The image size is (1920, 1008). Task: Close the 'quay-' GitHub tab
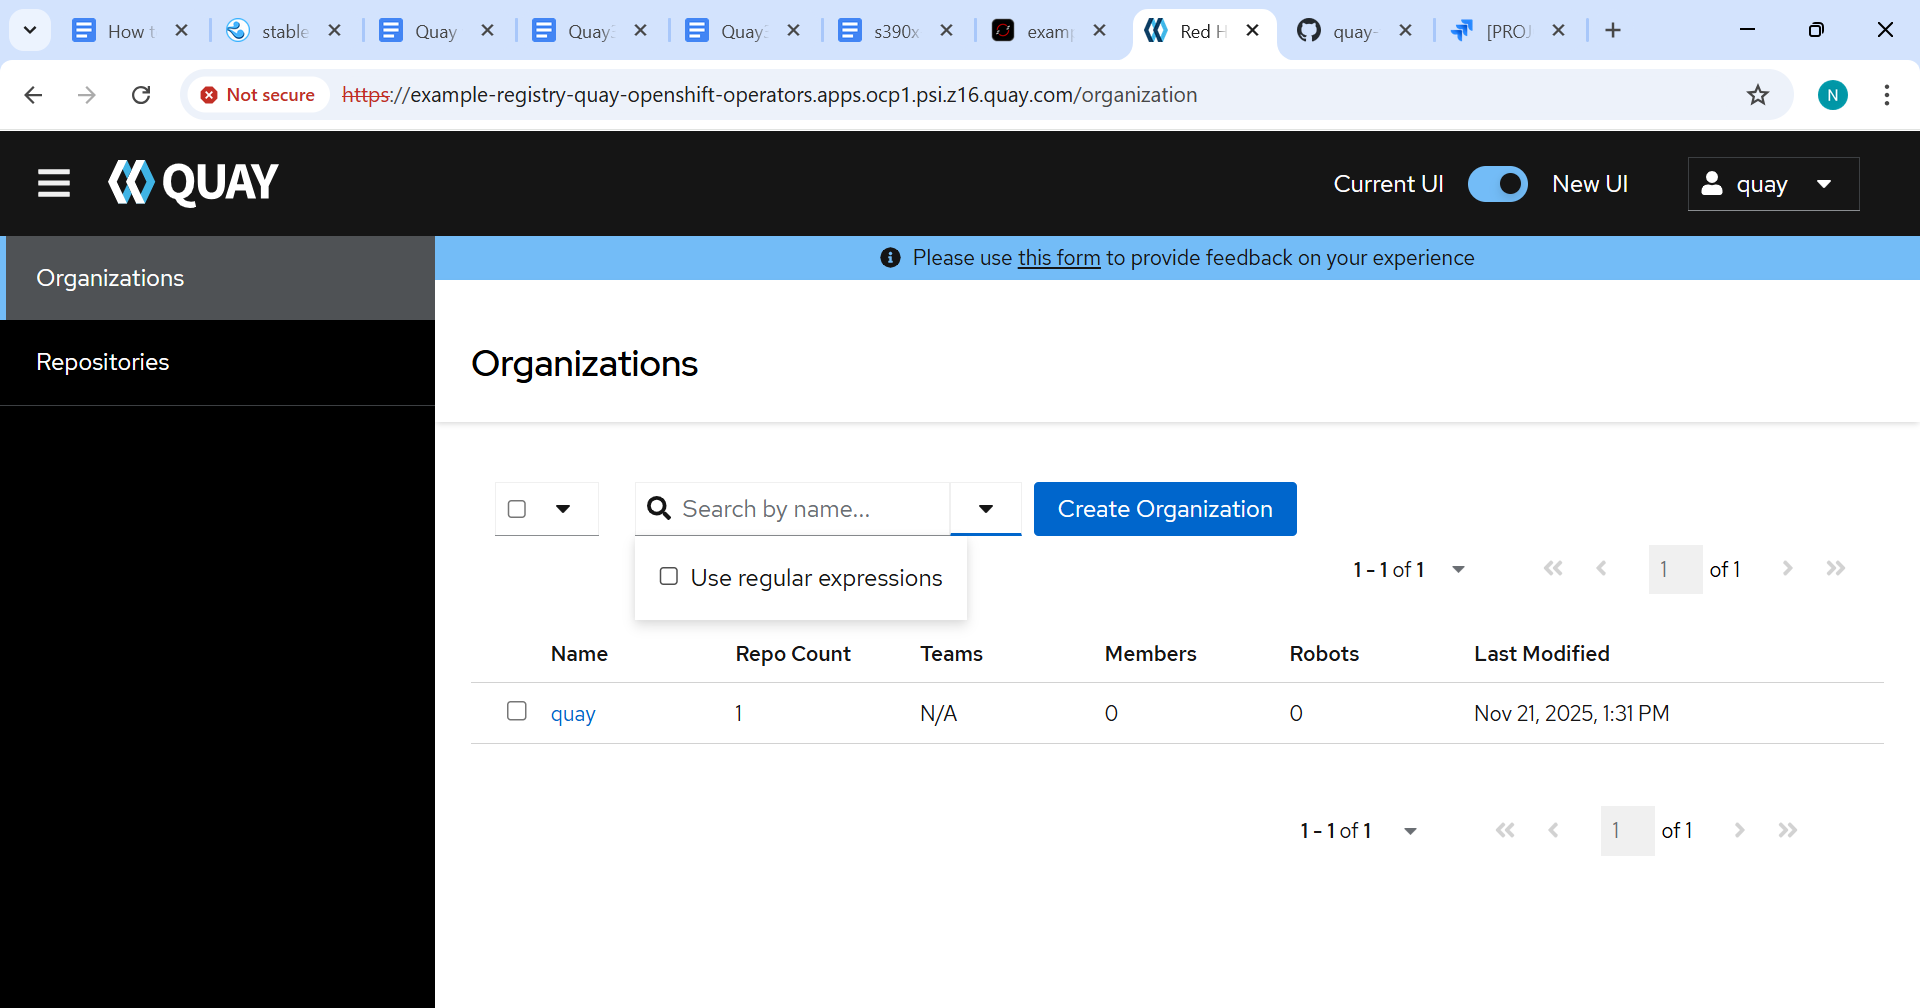click(x=1405, y=30)
